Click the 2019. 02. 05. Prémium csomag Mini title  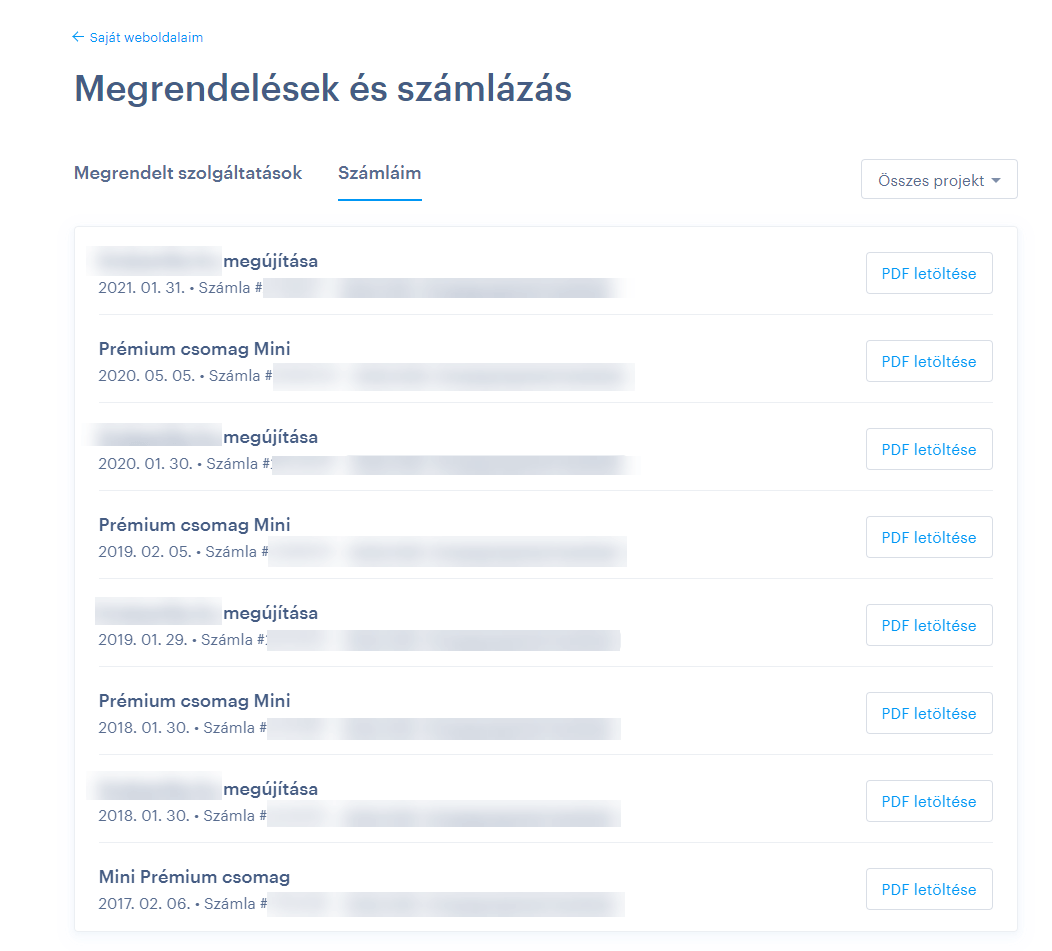click(195, 525)
